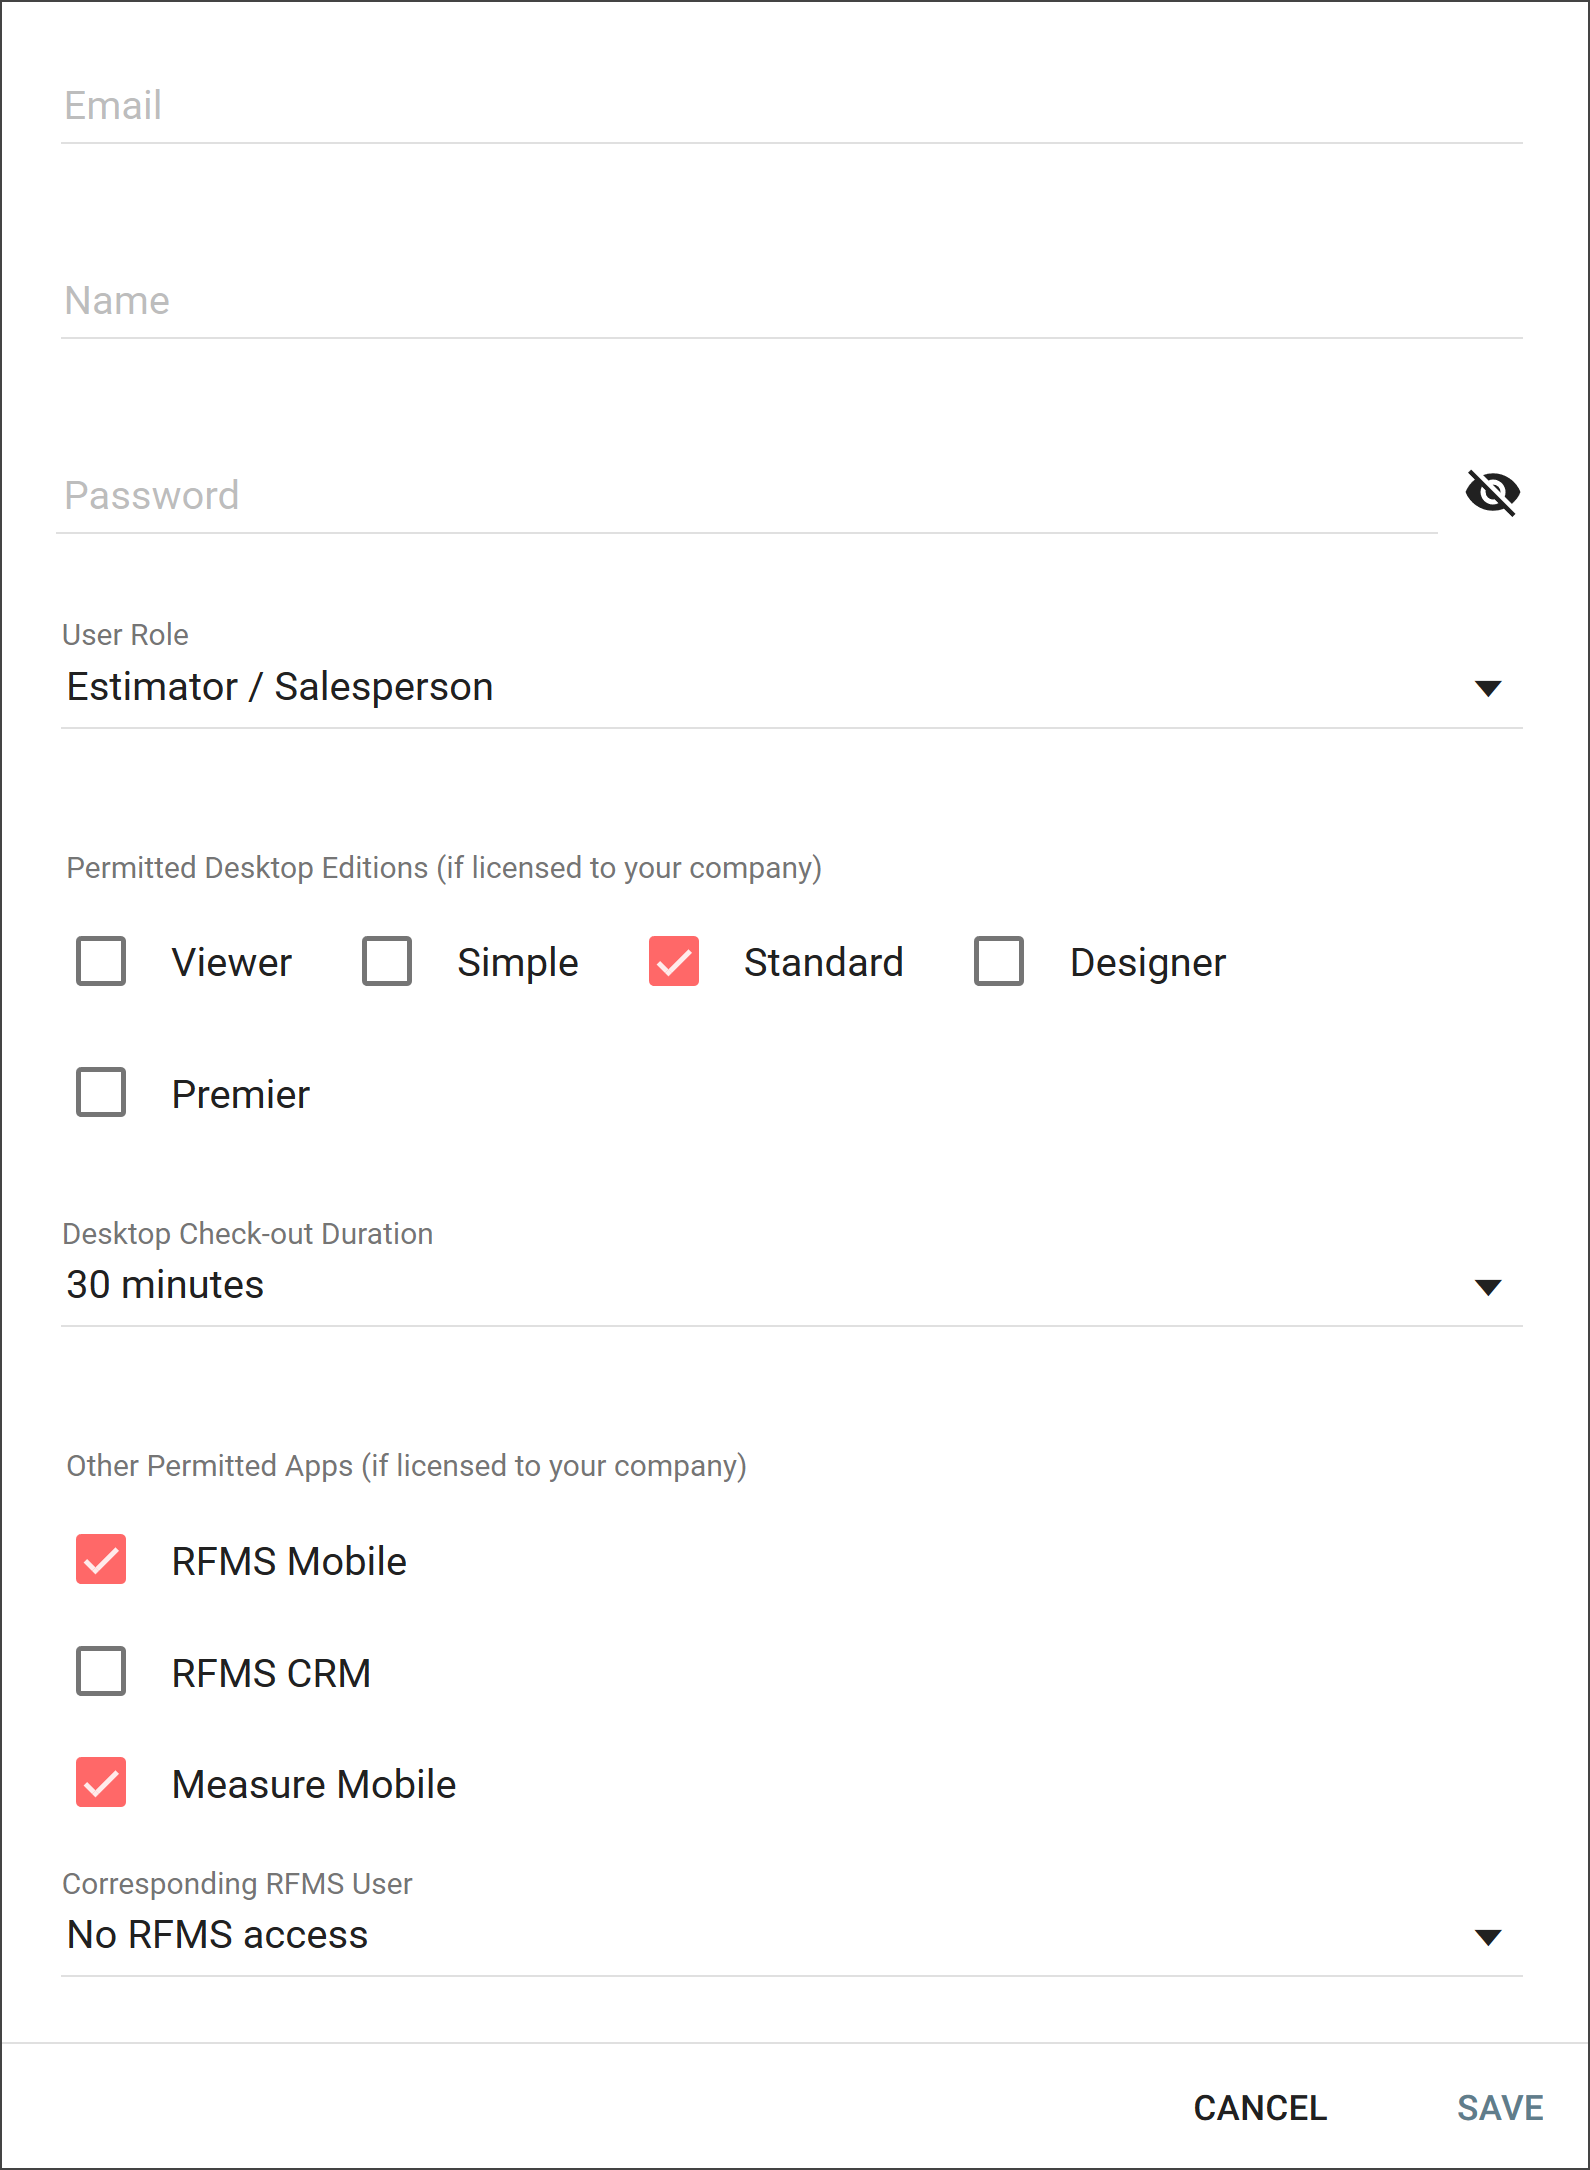
Task: Enable the RFMS CRM checkbox
Action: [101, 1672]
